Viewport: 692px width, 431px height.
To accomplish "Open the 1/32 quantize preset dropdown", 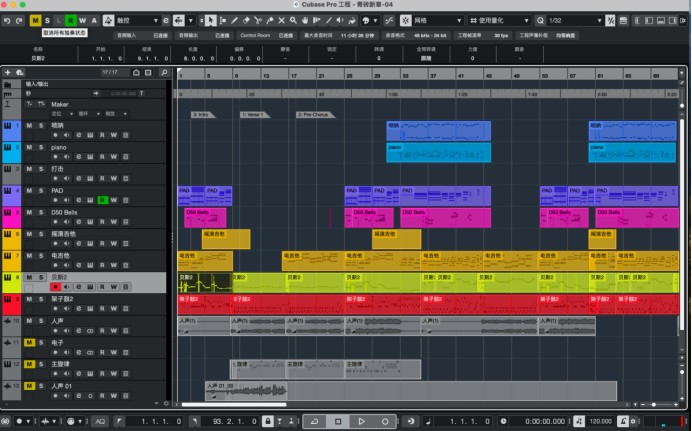I will tap(575, 20).
